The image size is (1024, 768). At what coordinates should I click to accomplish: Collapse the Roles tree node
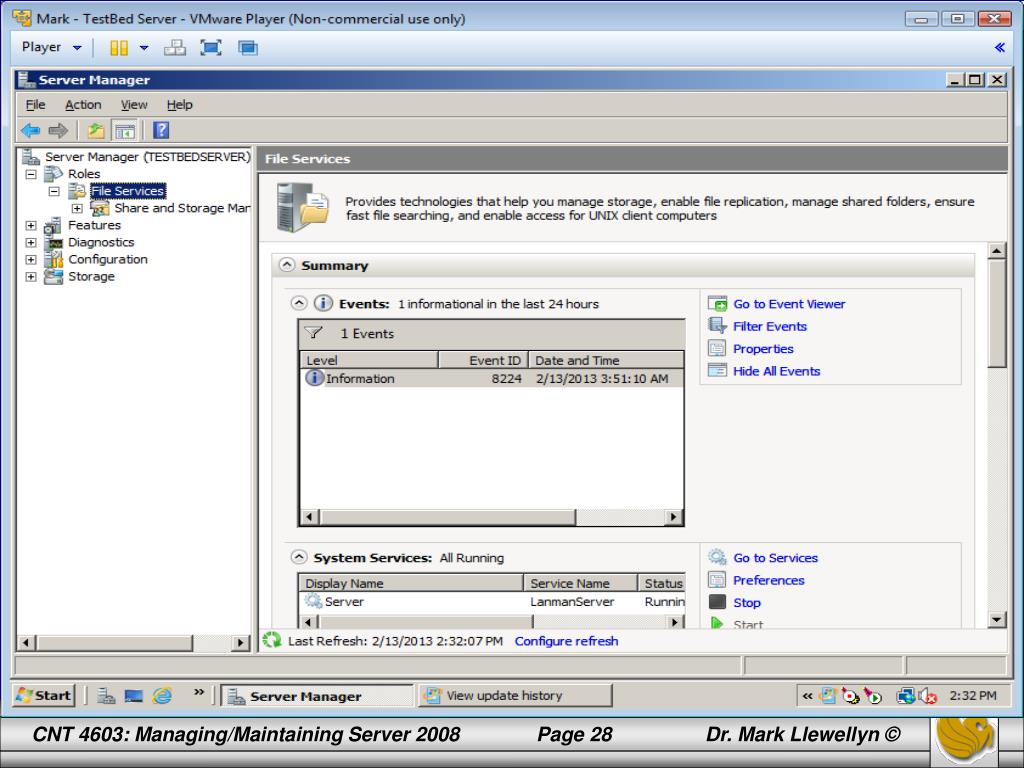coord(31,174)
